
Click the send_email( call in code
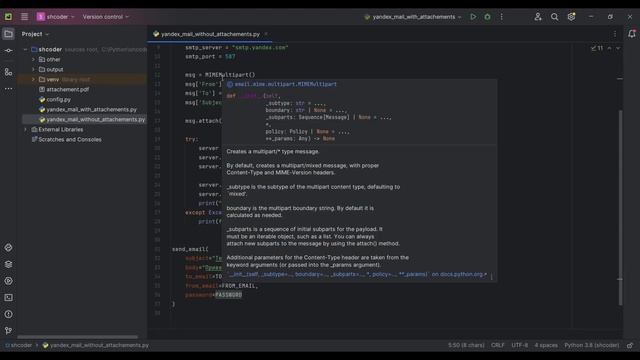click(190, 249)
